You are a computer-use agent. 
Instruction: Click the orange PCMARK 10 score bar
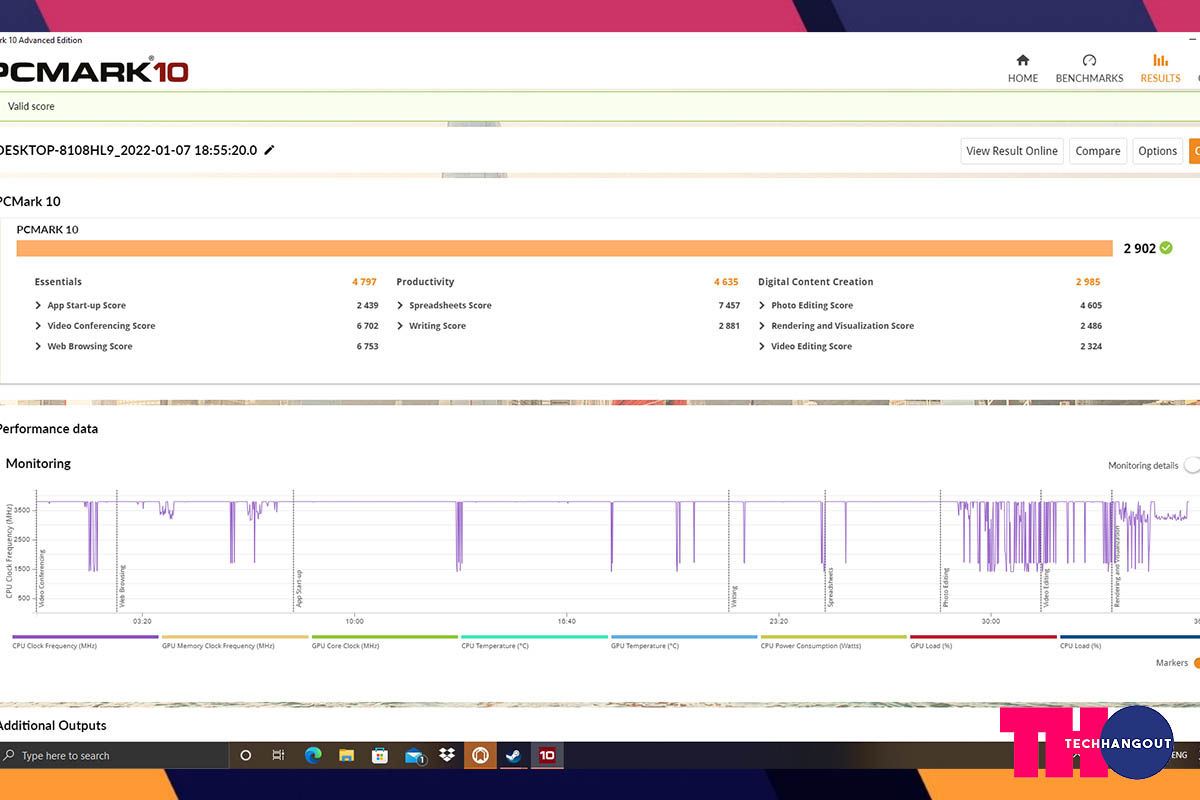(x=565, y=248)
